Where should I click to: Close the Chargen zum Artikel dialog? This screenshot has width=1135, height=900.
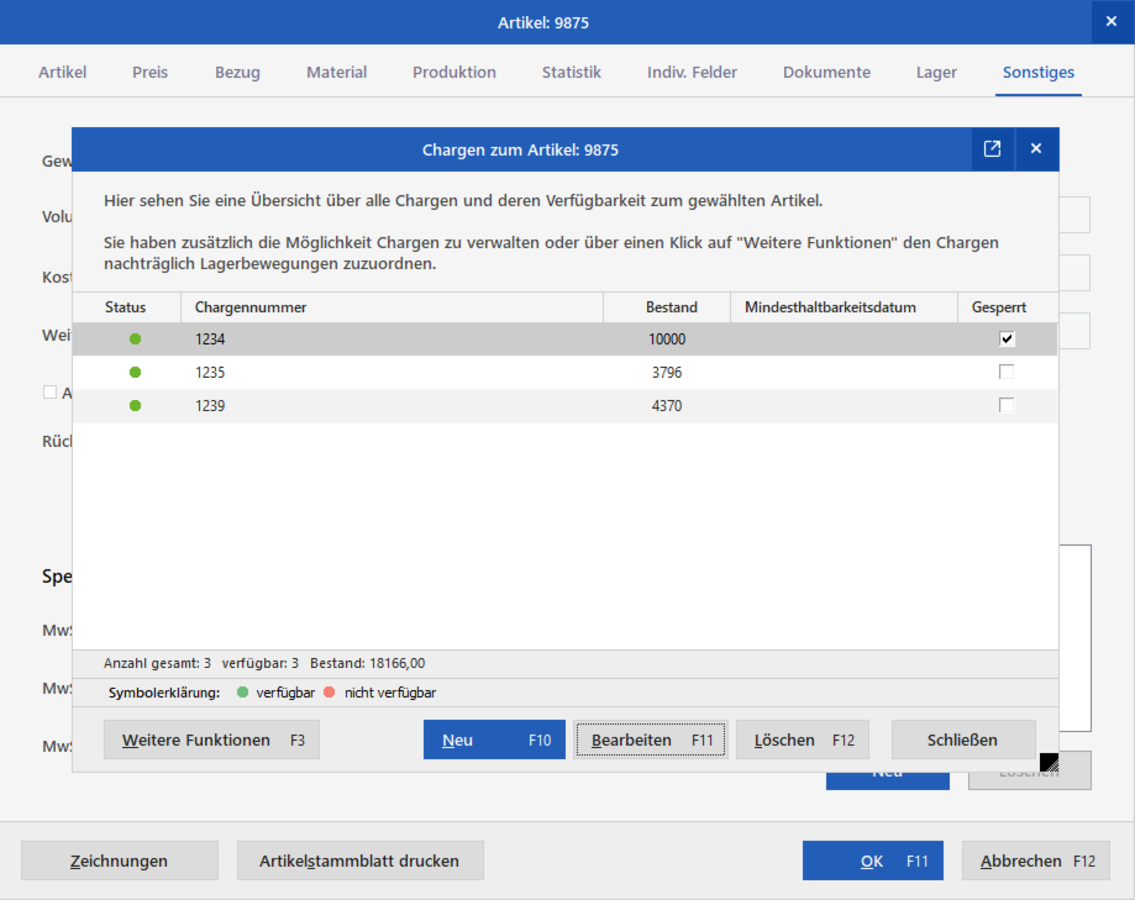pyautogui.click(x=1037, y=149)
